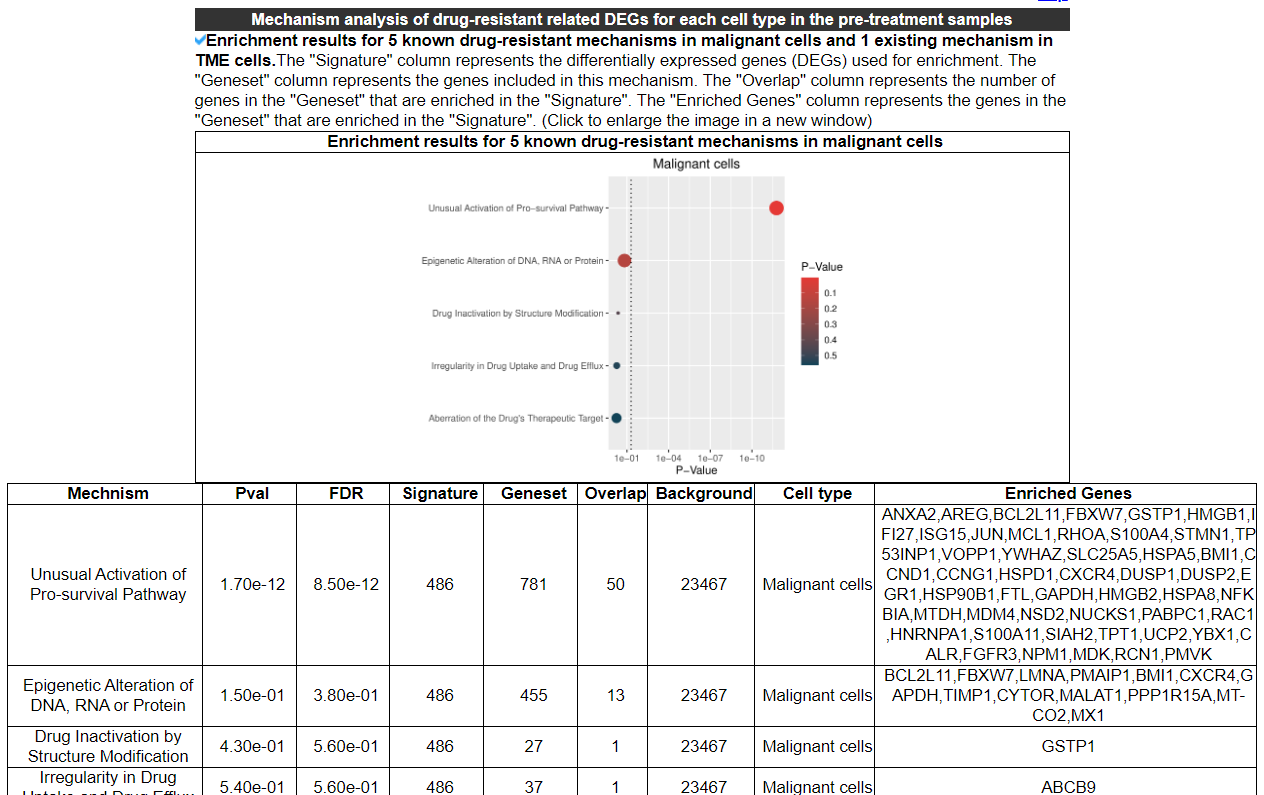
Task: Click the 'Mechnism' column header
Action: 108,493
